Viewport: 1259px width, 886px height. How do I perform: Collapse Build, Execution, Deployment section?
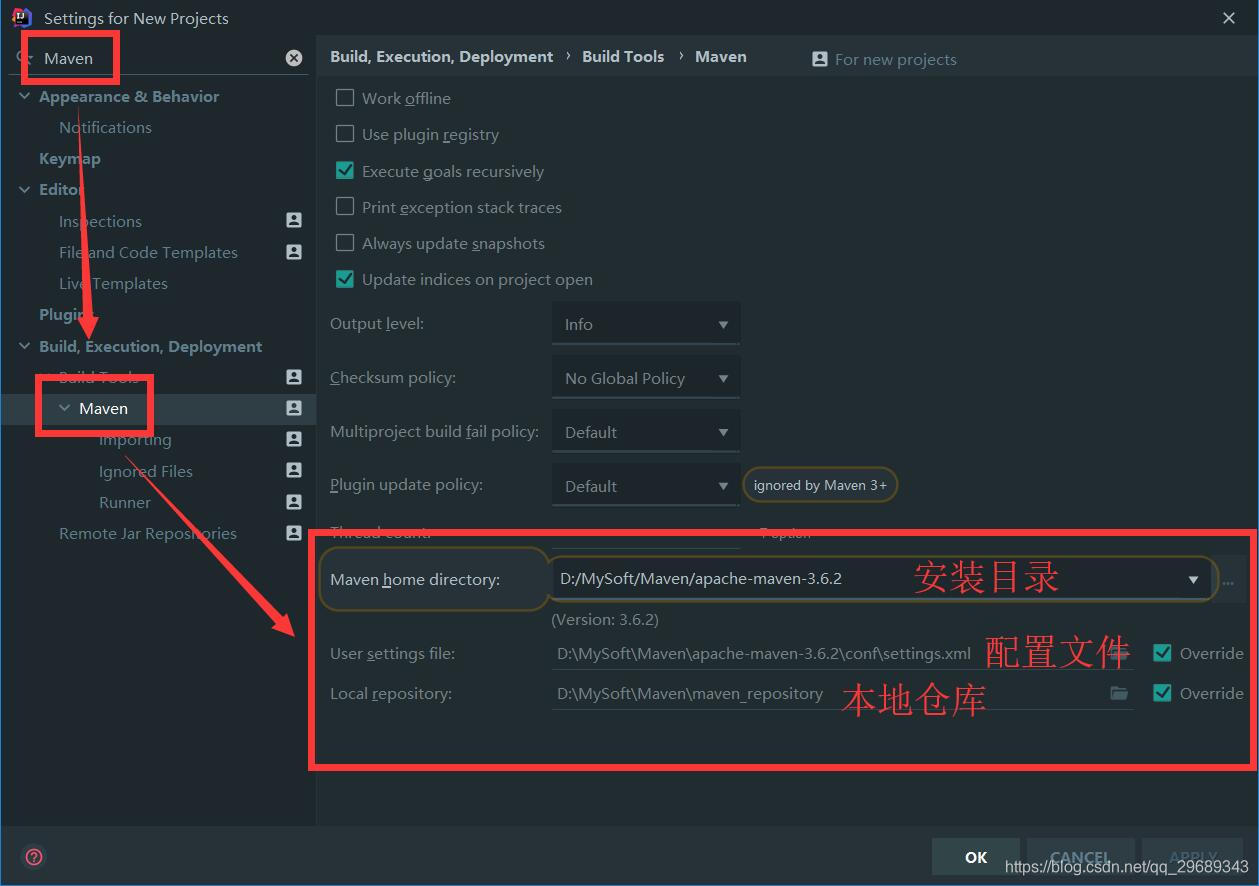click(x=25, y=346)
